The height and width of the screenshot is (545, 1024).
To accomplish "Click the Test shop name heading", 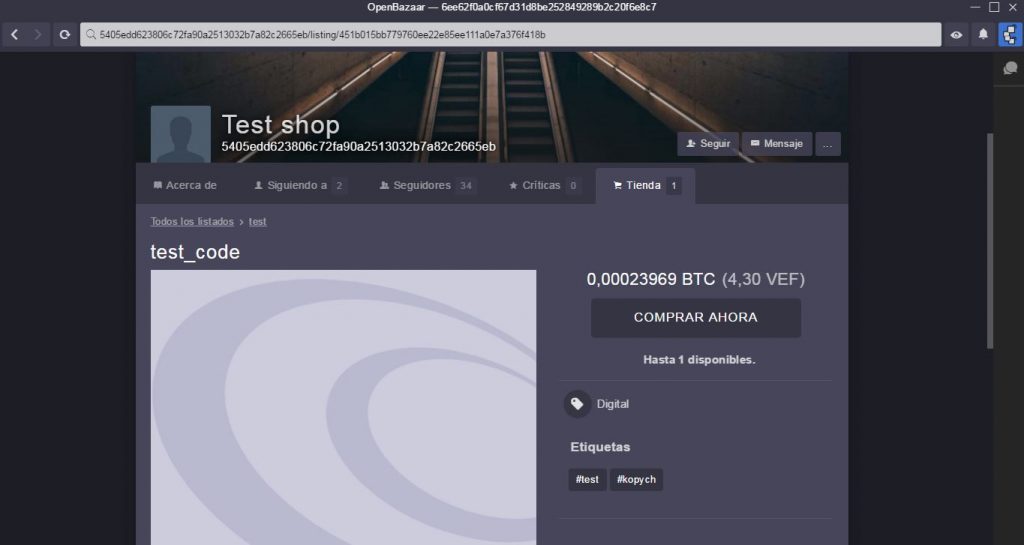I will (281, 124).
